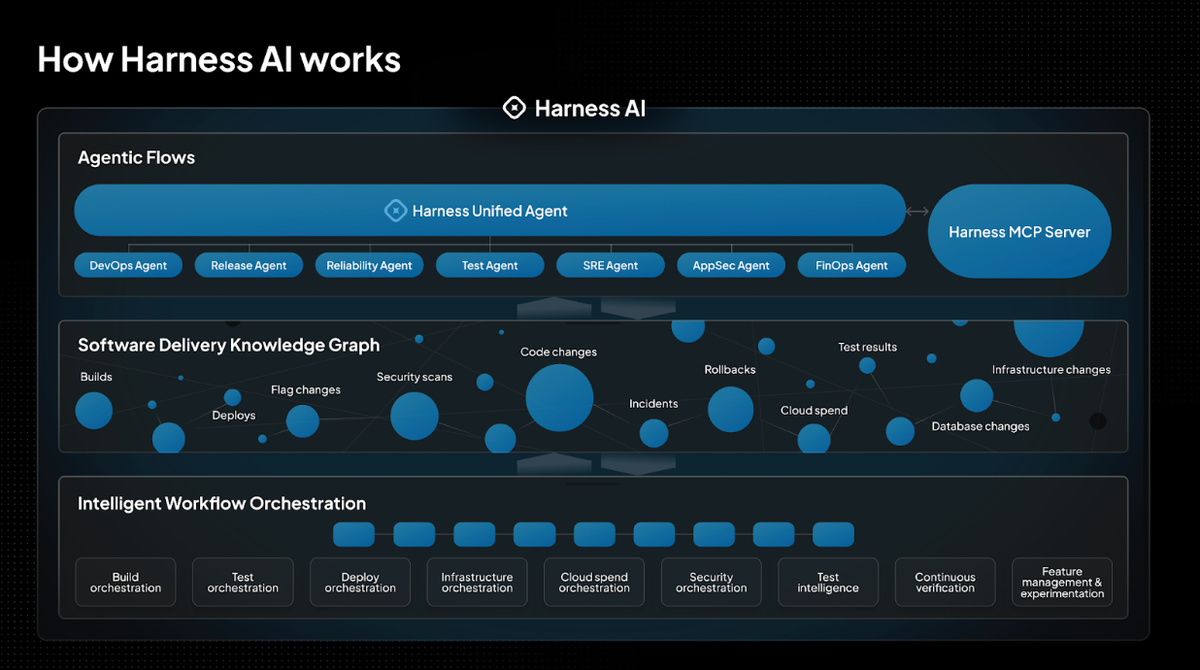Select the Continuous verification tile
The width and height of the screenshot is (1200, 670).
tap(945, 582)
